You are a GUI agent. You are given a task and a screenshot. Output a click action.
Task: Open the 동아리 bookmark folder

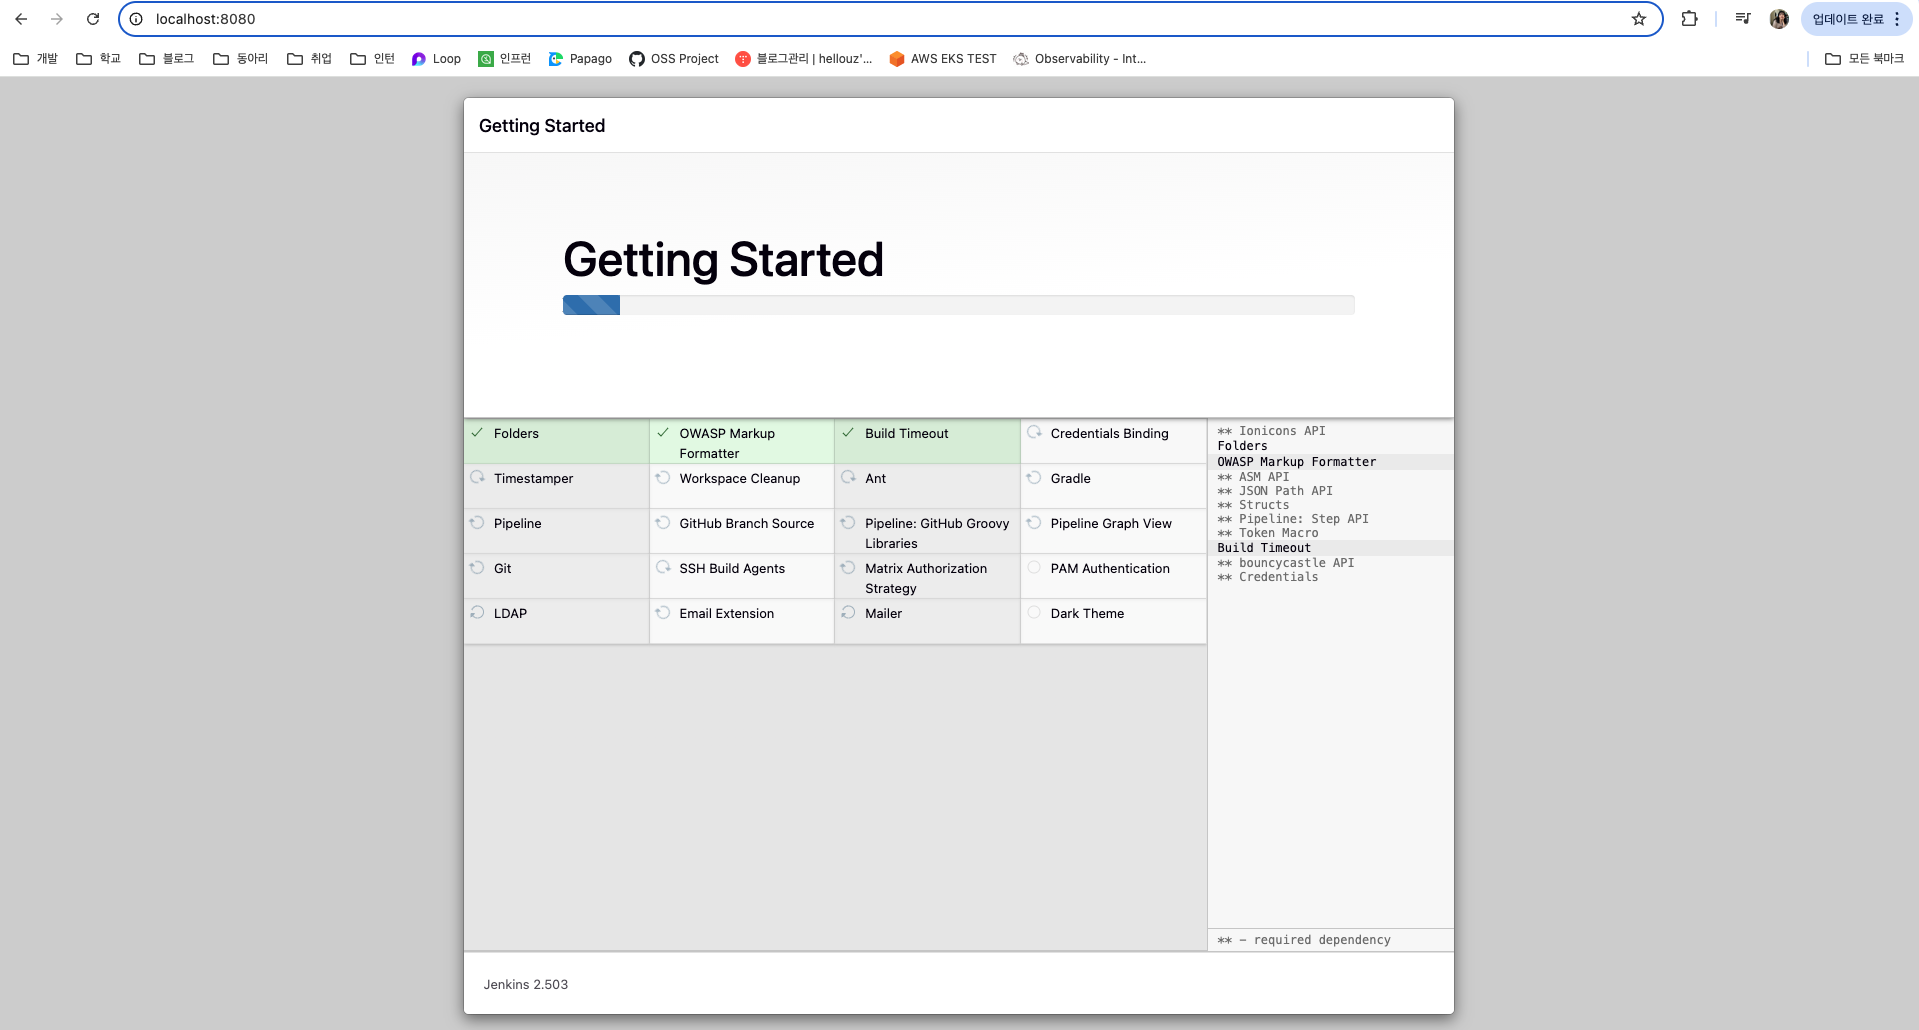pyautogui.click(x=240, y=59)
